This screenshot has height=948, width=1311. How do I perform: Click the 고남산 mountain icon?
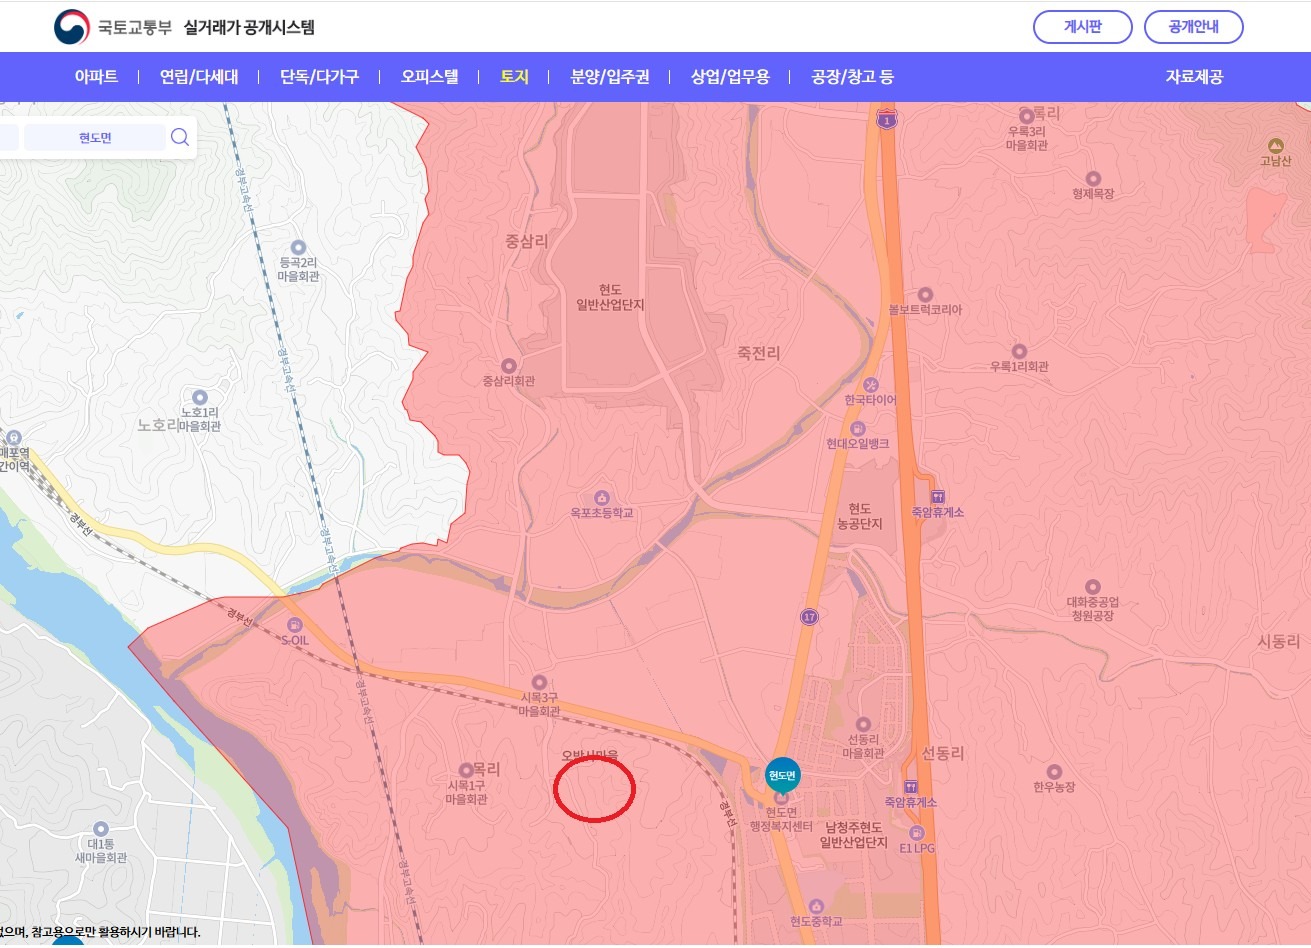pyautogui.click(x=1275, y=146)
